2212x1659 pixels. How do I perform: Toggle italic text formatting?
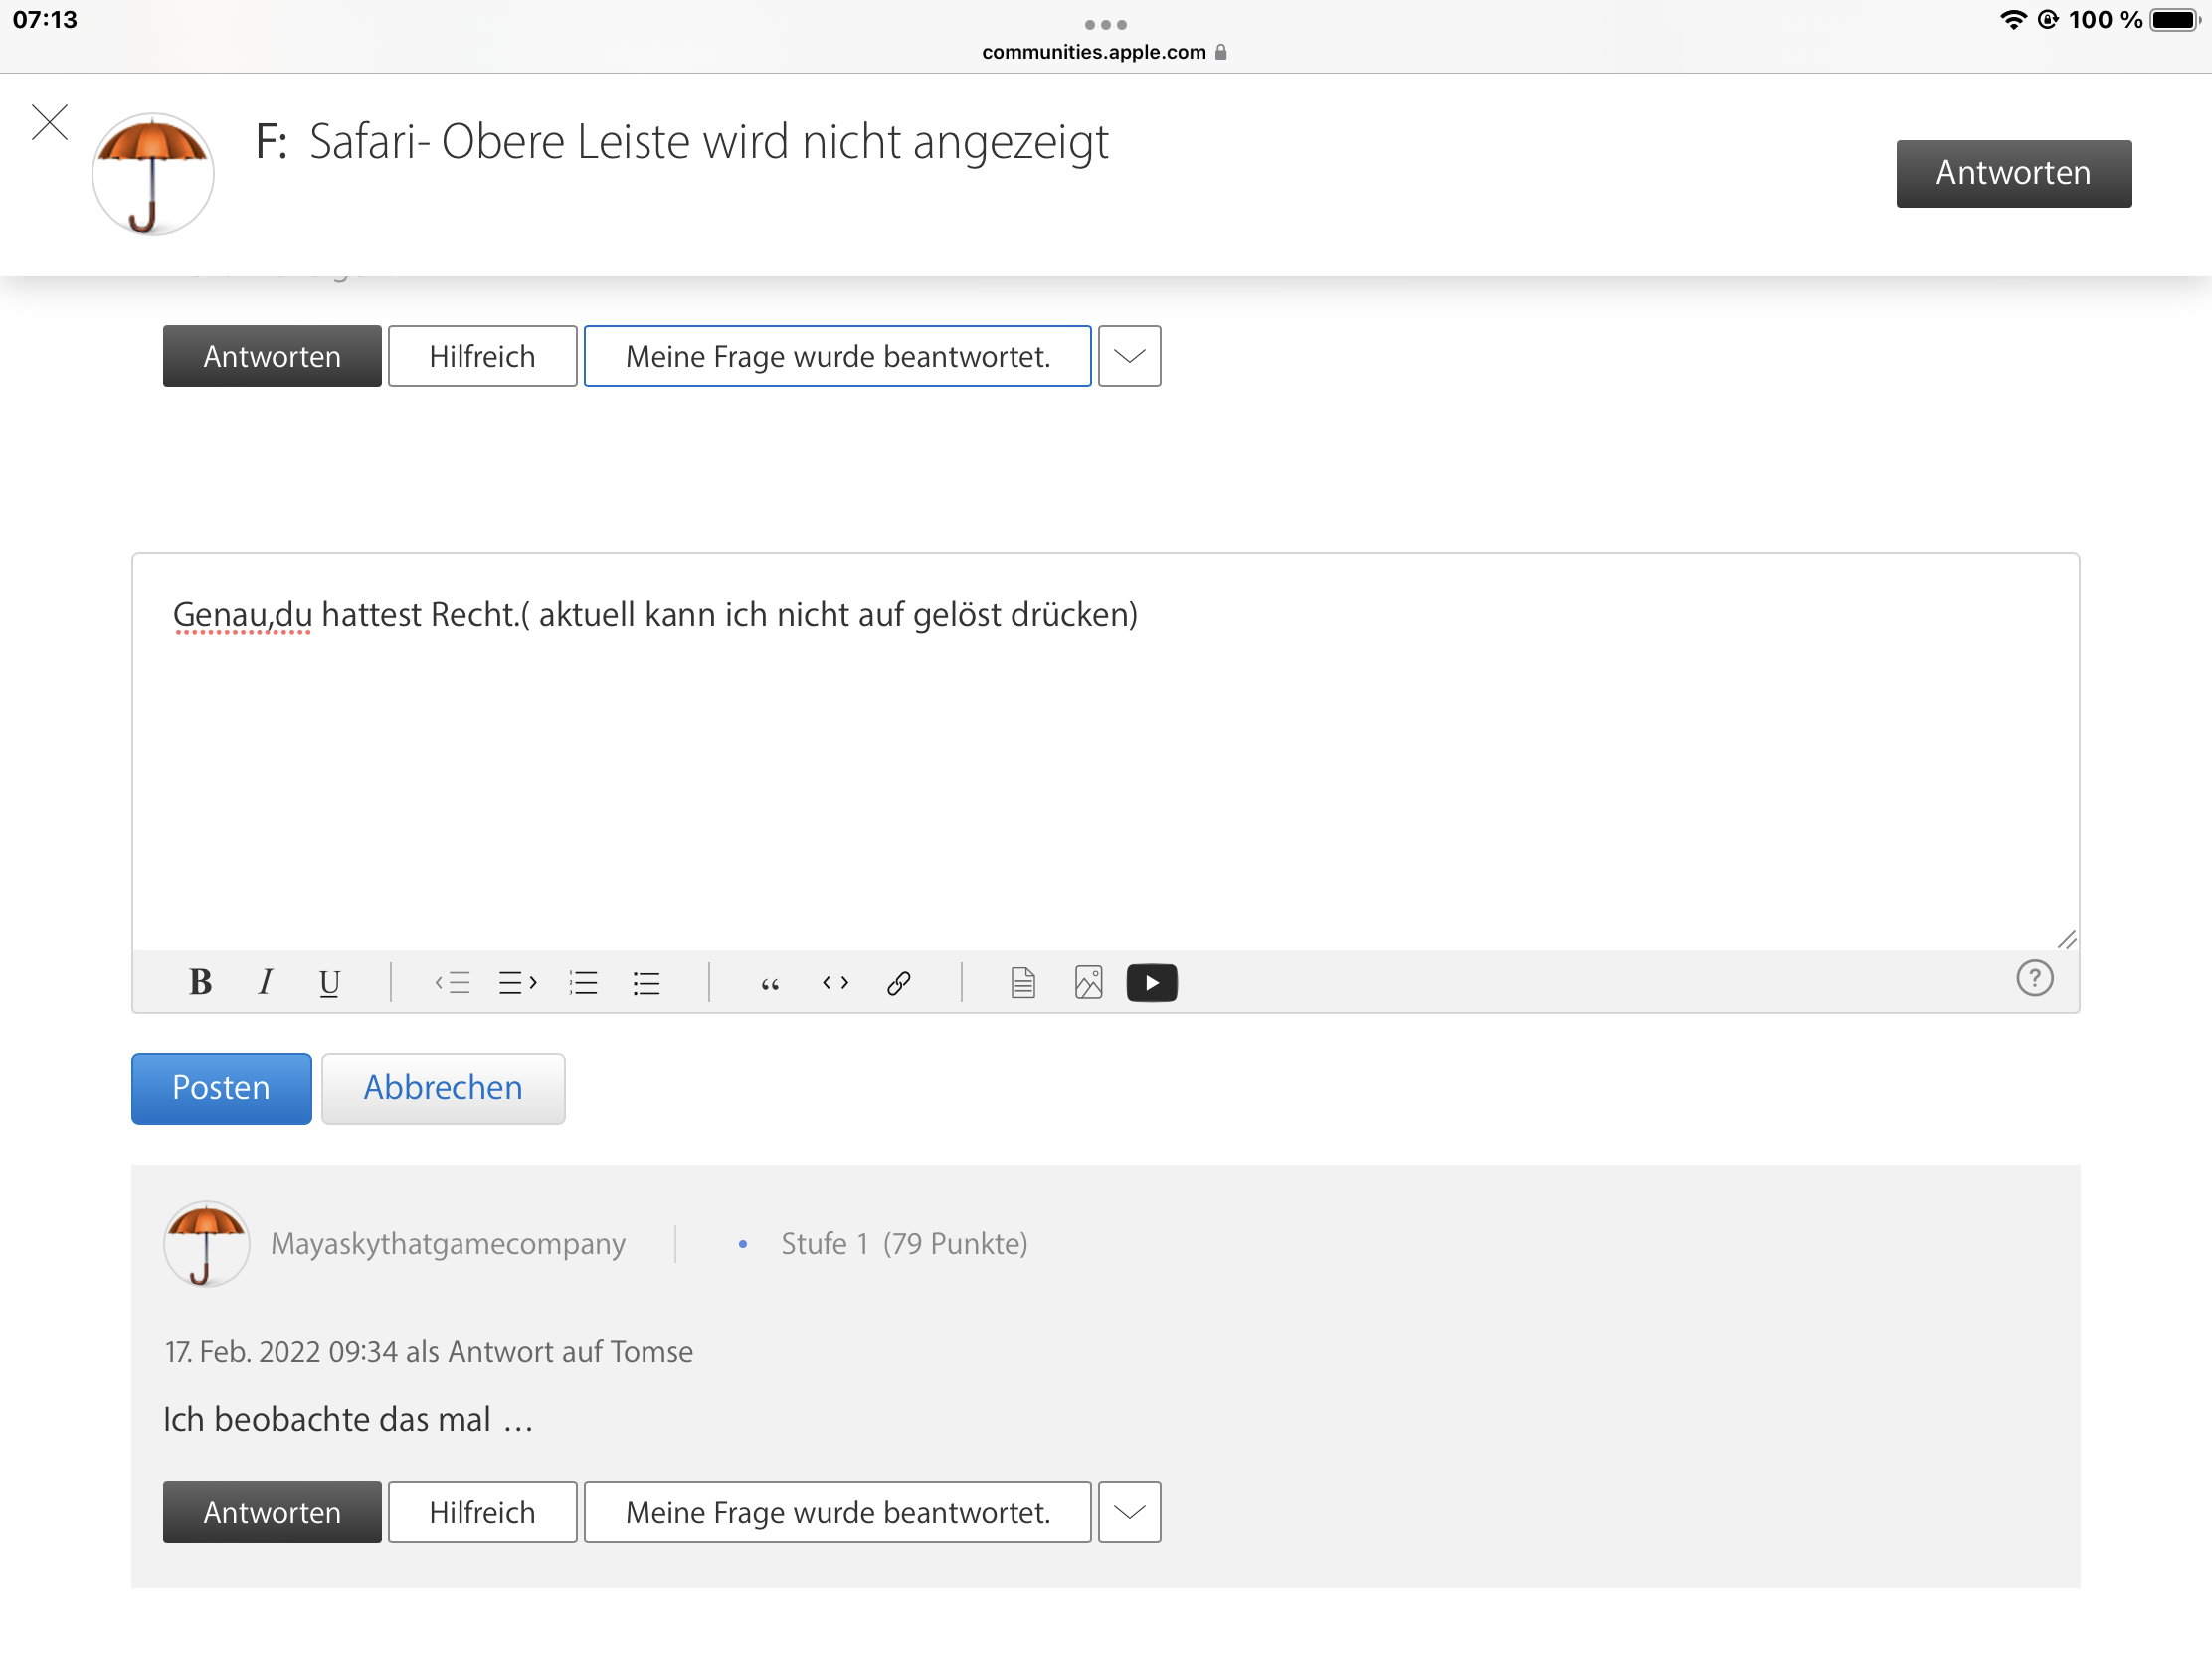point(265,982)
